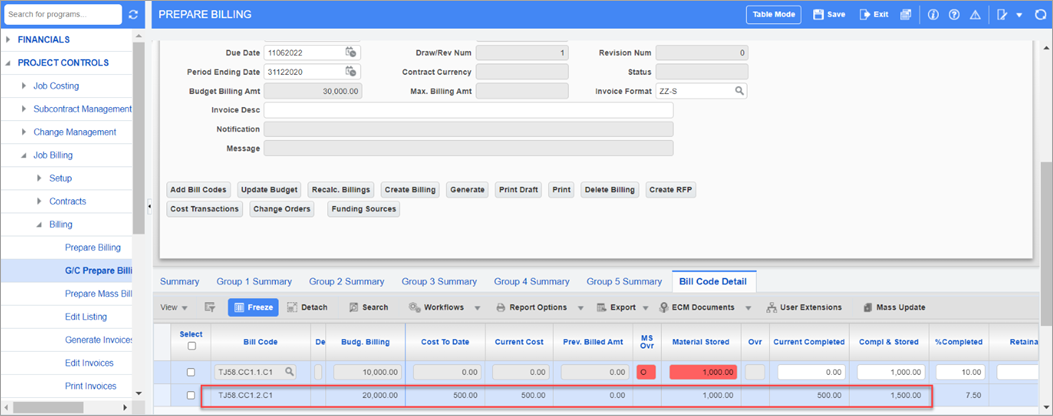Open the Period Ending Date calendar picker
1053x416 pixels.
351,71
